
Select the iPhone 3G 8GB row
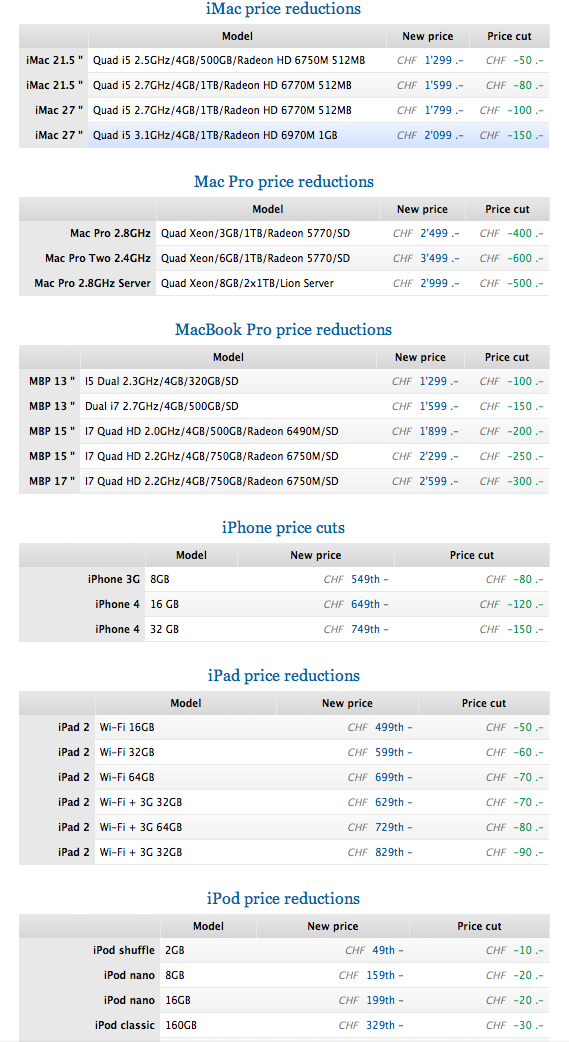(x=284, y=579)
